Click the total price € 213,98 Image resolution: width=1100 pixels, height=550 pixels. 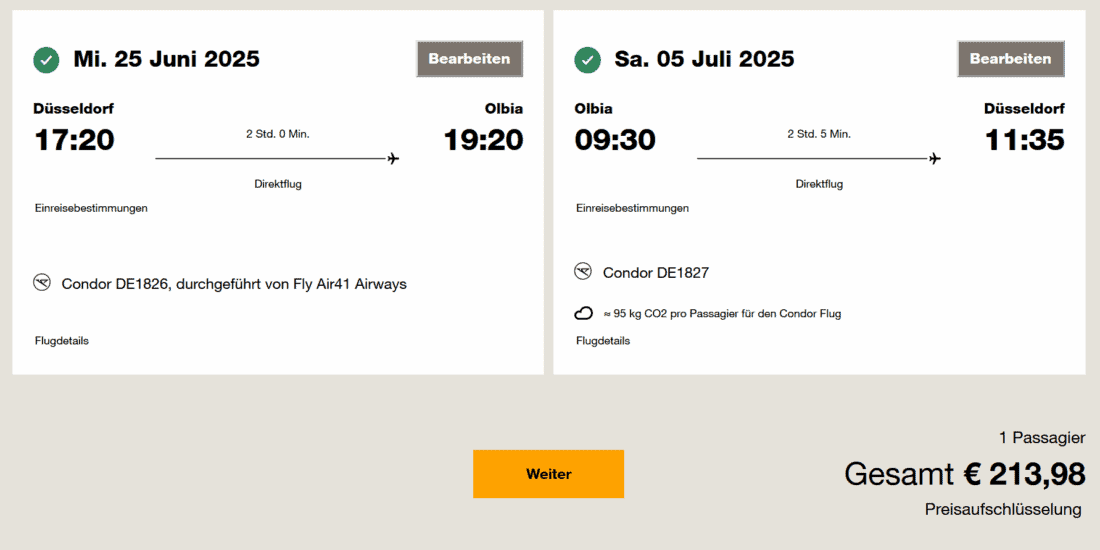click(1024, 474)
